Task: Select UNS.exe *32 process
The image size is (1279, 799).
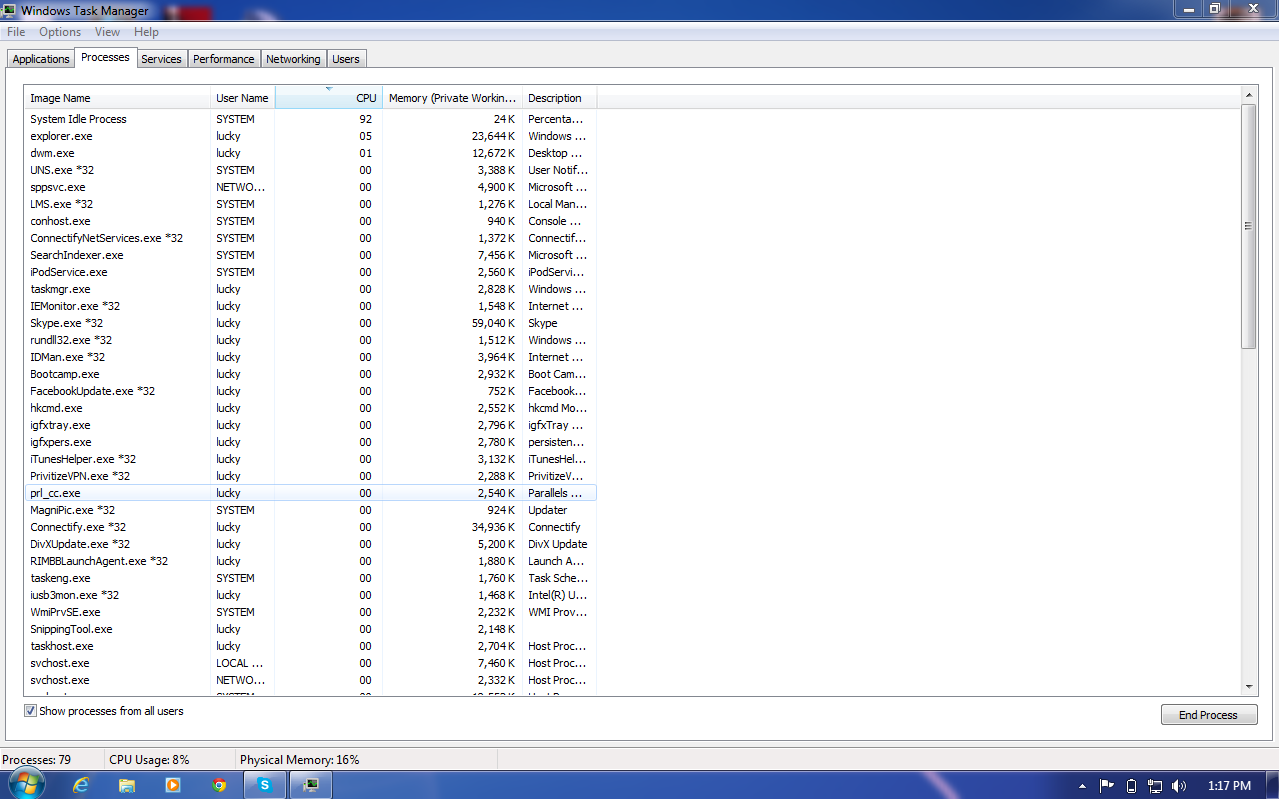Action: pyautogui.click(x=310, y=170)
